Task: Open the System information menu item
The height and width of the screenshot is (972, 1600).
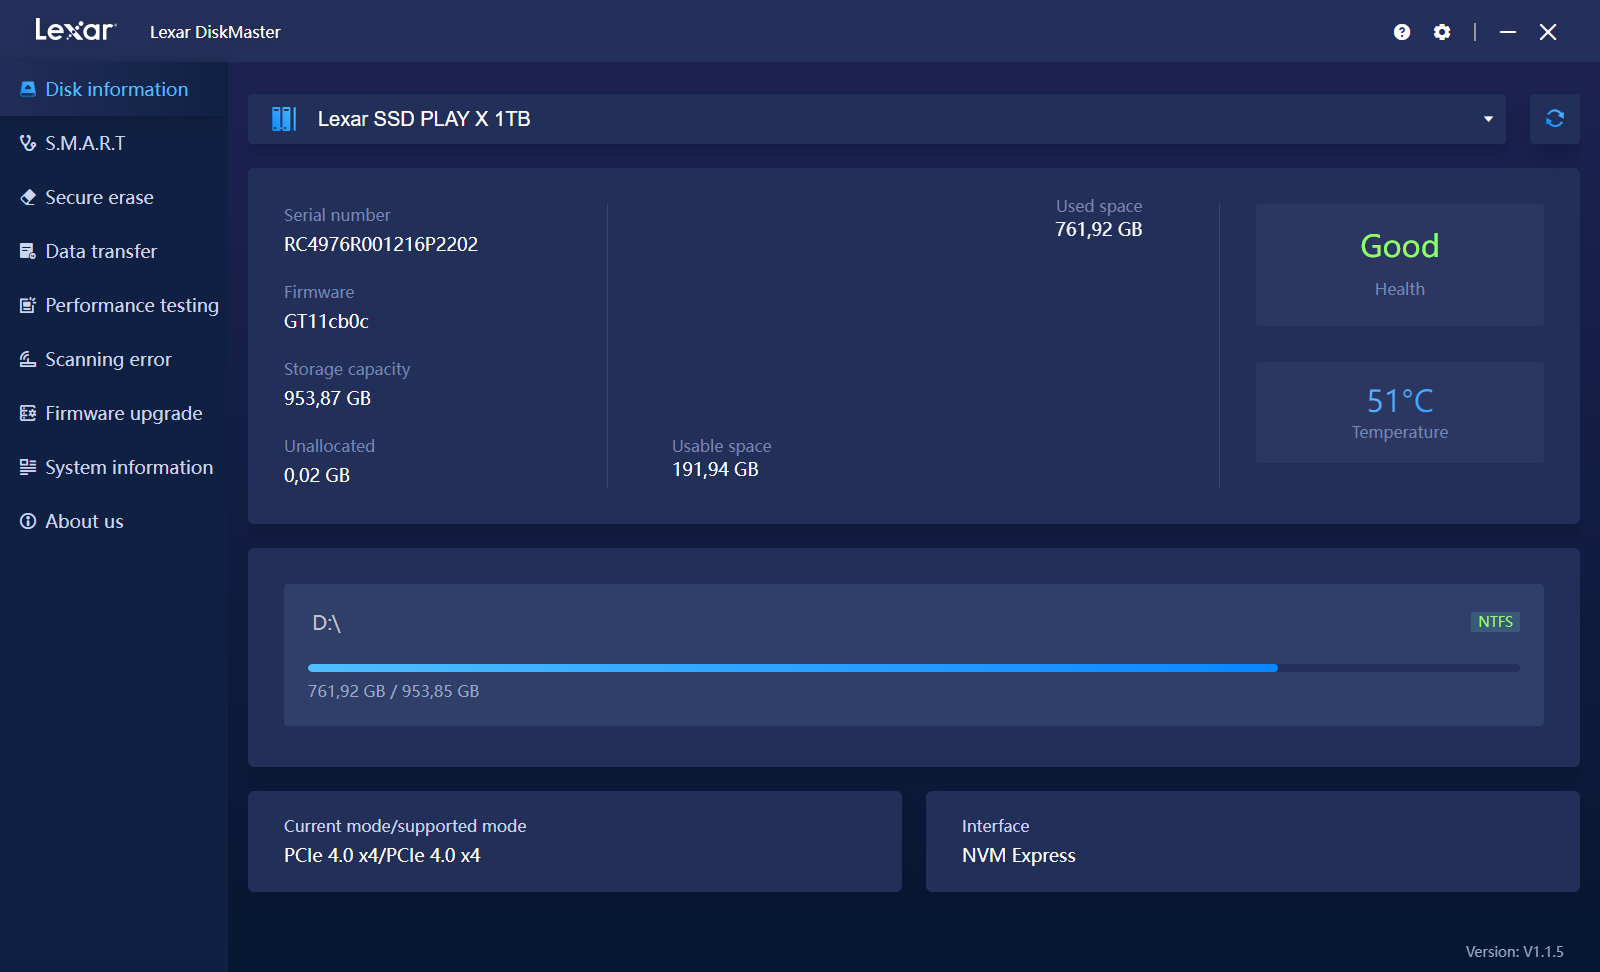Action: (x=128, y=468)
